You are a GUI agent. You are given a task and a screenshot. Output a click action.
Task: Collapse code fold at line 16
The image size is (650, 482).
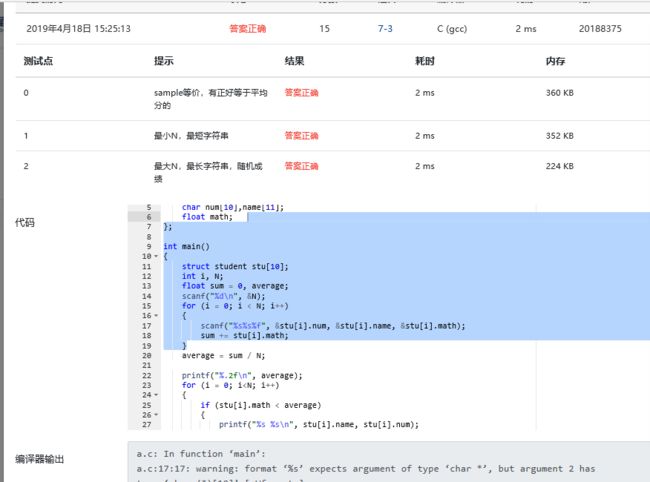[156, 315]
